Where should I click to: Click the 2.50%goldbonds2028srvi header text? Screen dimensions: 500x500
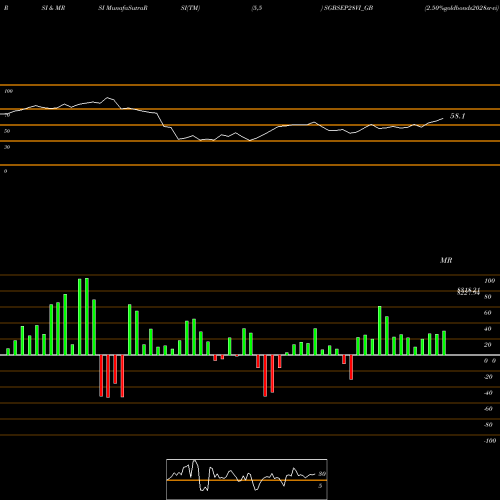pyautogui.click(x=462, y=8)
